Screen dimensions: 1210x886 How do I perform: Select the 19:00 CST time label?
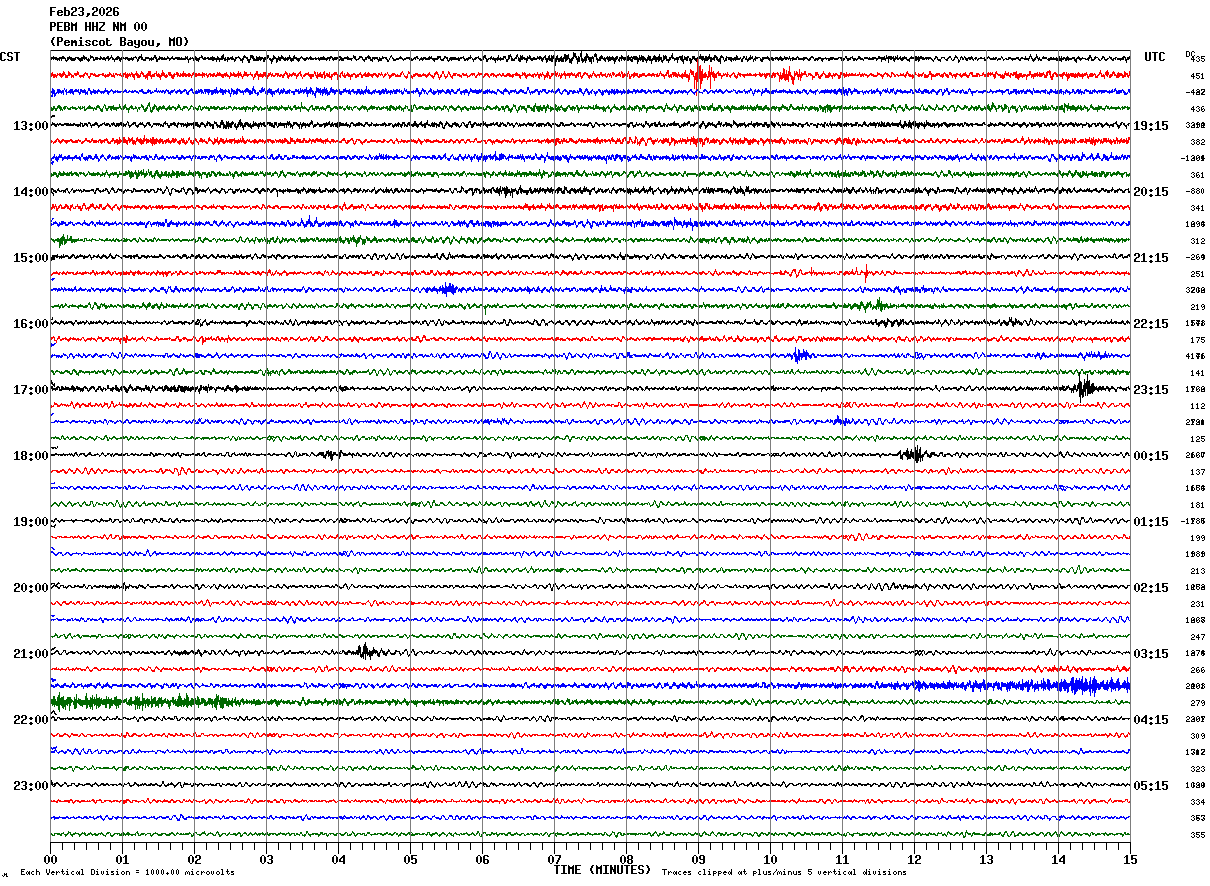coord(30,522)
